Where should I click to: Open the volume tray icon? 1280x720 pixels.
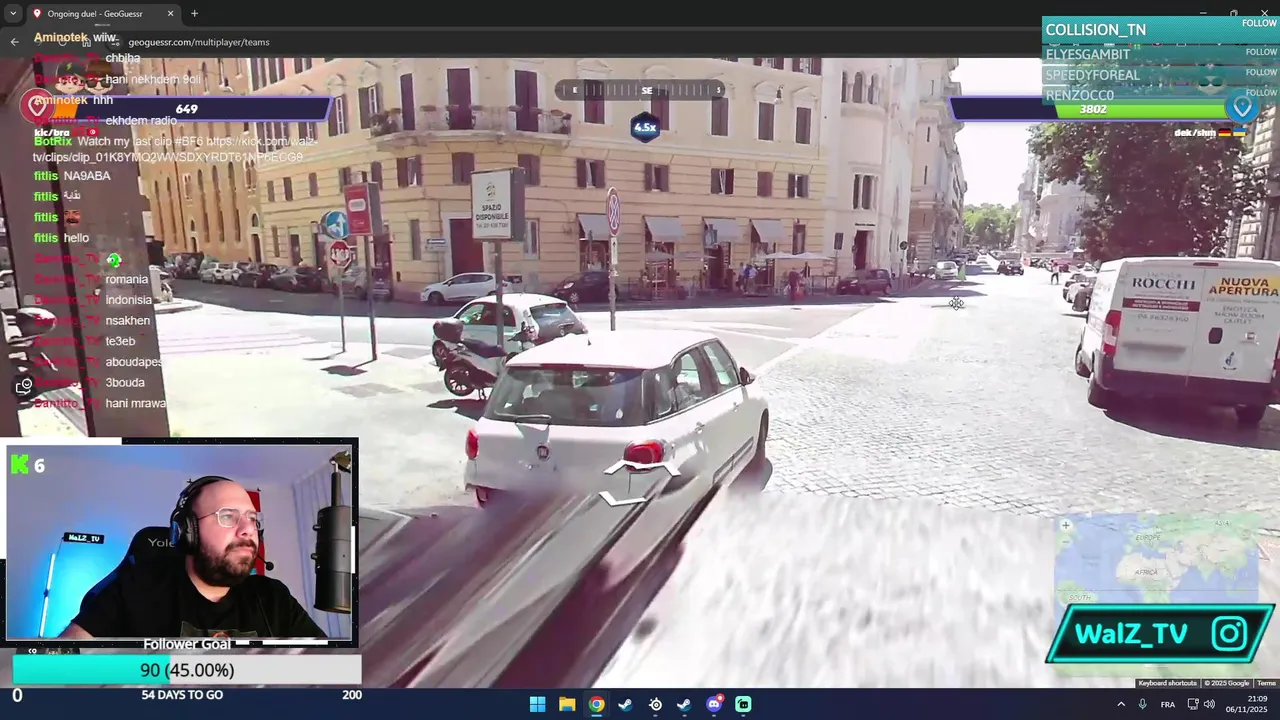[x=1209, y=704]
